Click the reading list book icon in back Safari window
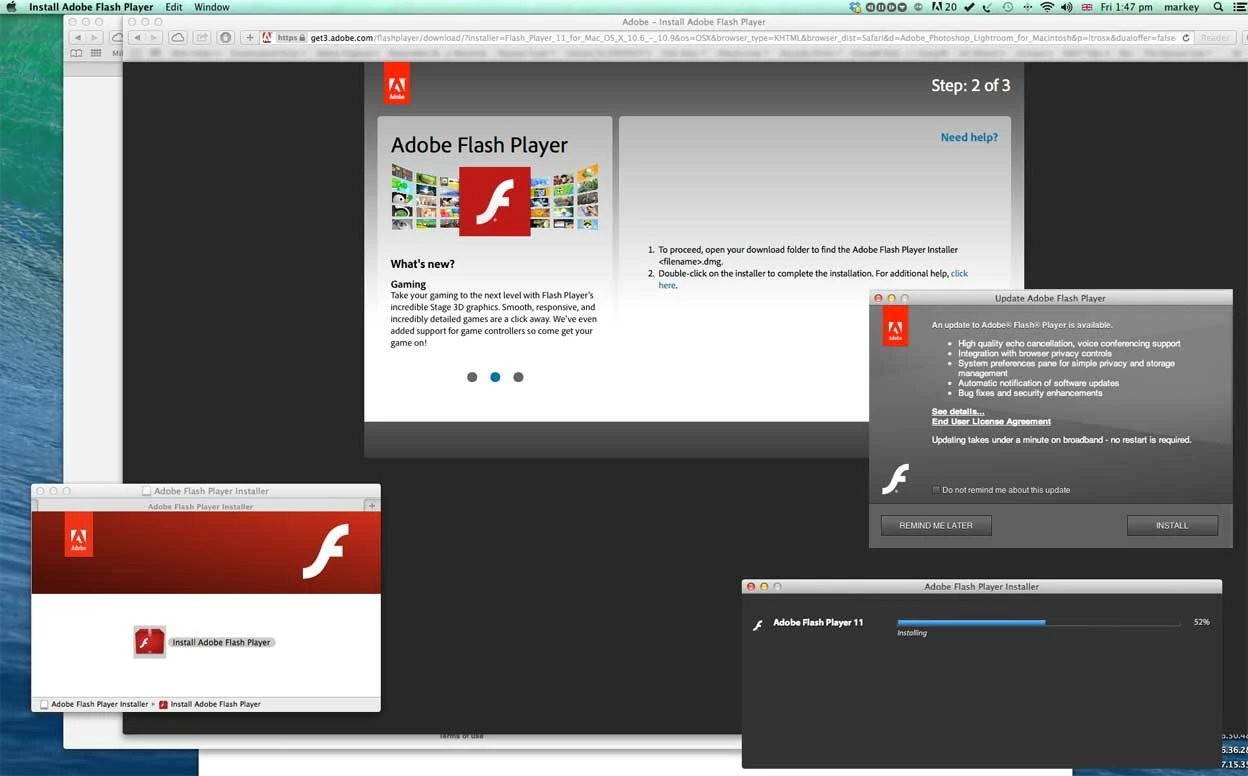The width and height of the screenshot is (1248, 776). tap(76, 53)
